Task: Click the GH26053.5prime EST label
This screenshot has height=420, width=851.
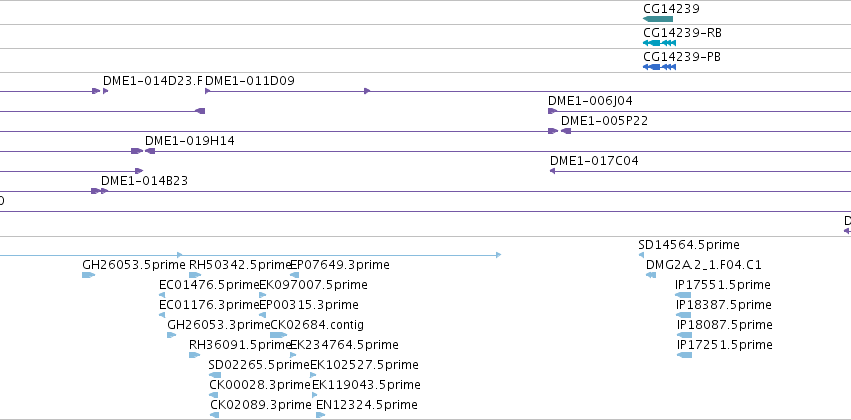Action: 134,265
